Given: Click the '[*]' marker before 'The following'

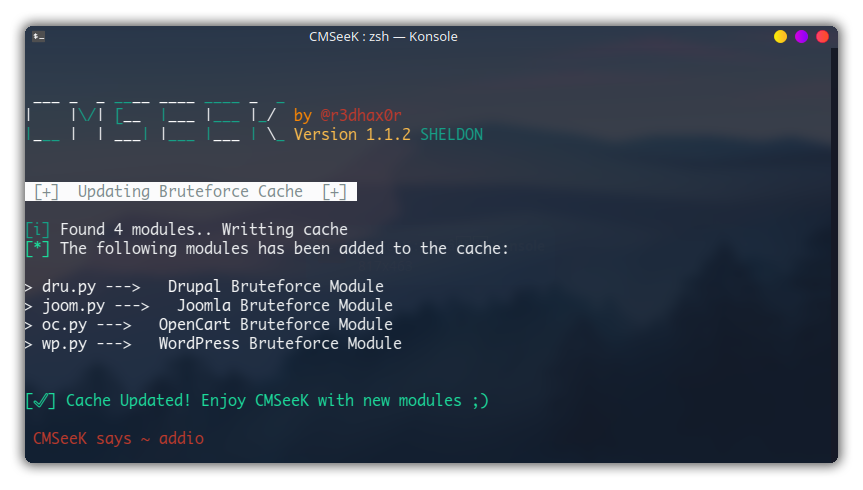Looking at the screenshot, I should pyautogui.click(x=37, y=248).
